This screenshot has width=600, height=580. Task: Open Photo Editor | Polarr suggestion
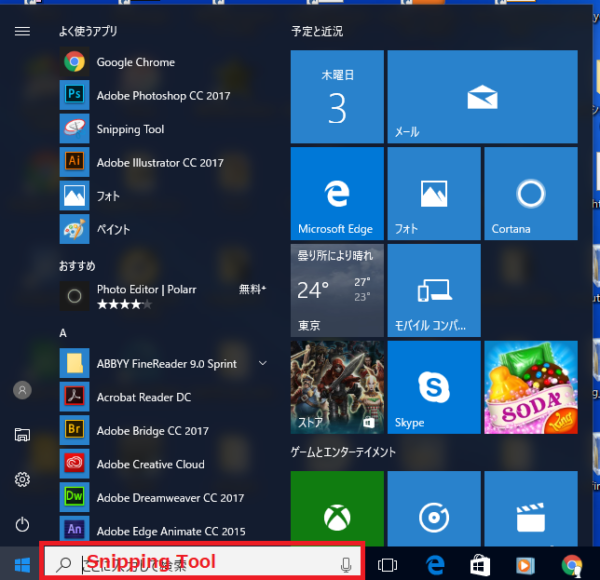[163, 296]
